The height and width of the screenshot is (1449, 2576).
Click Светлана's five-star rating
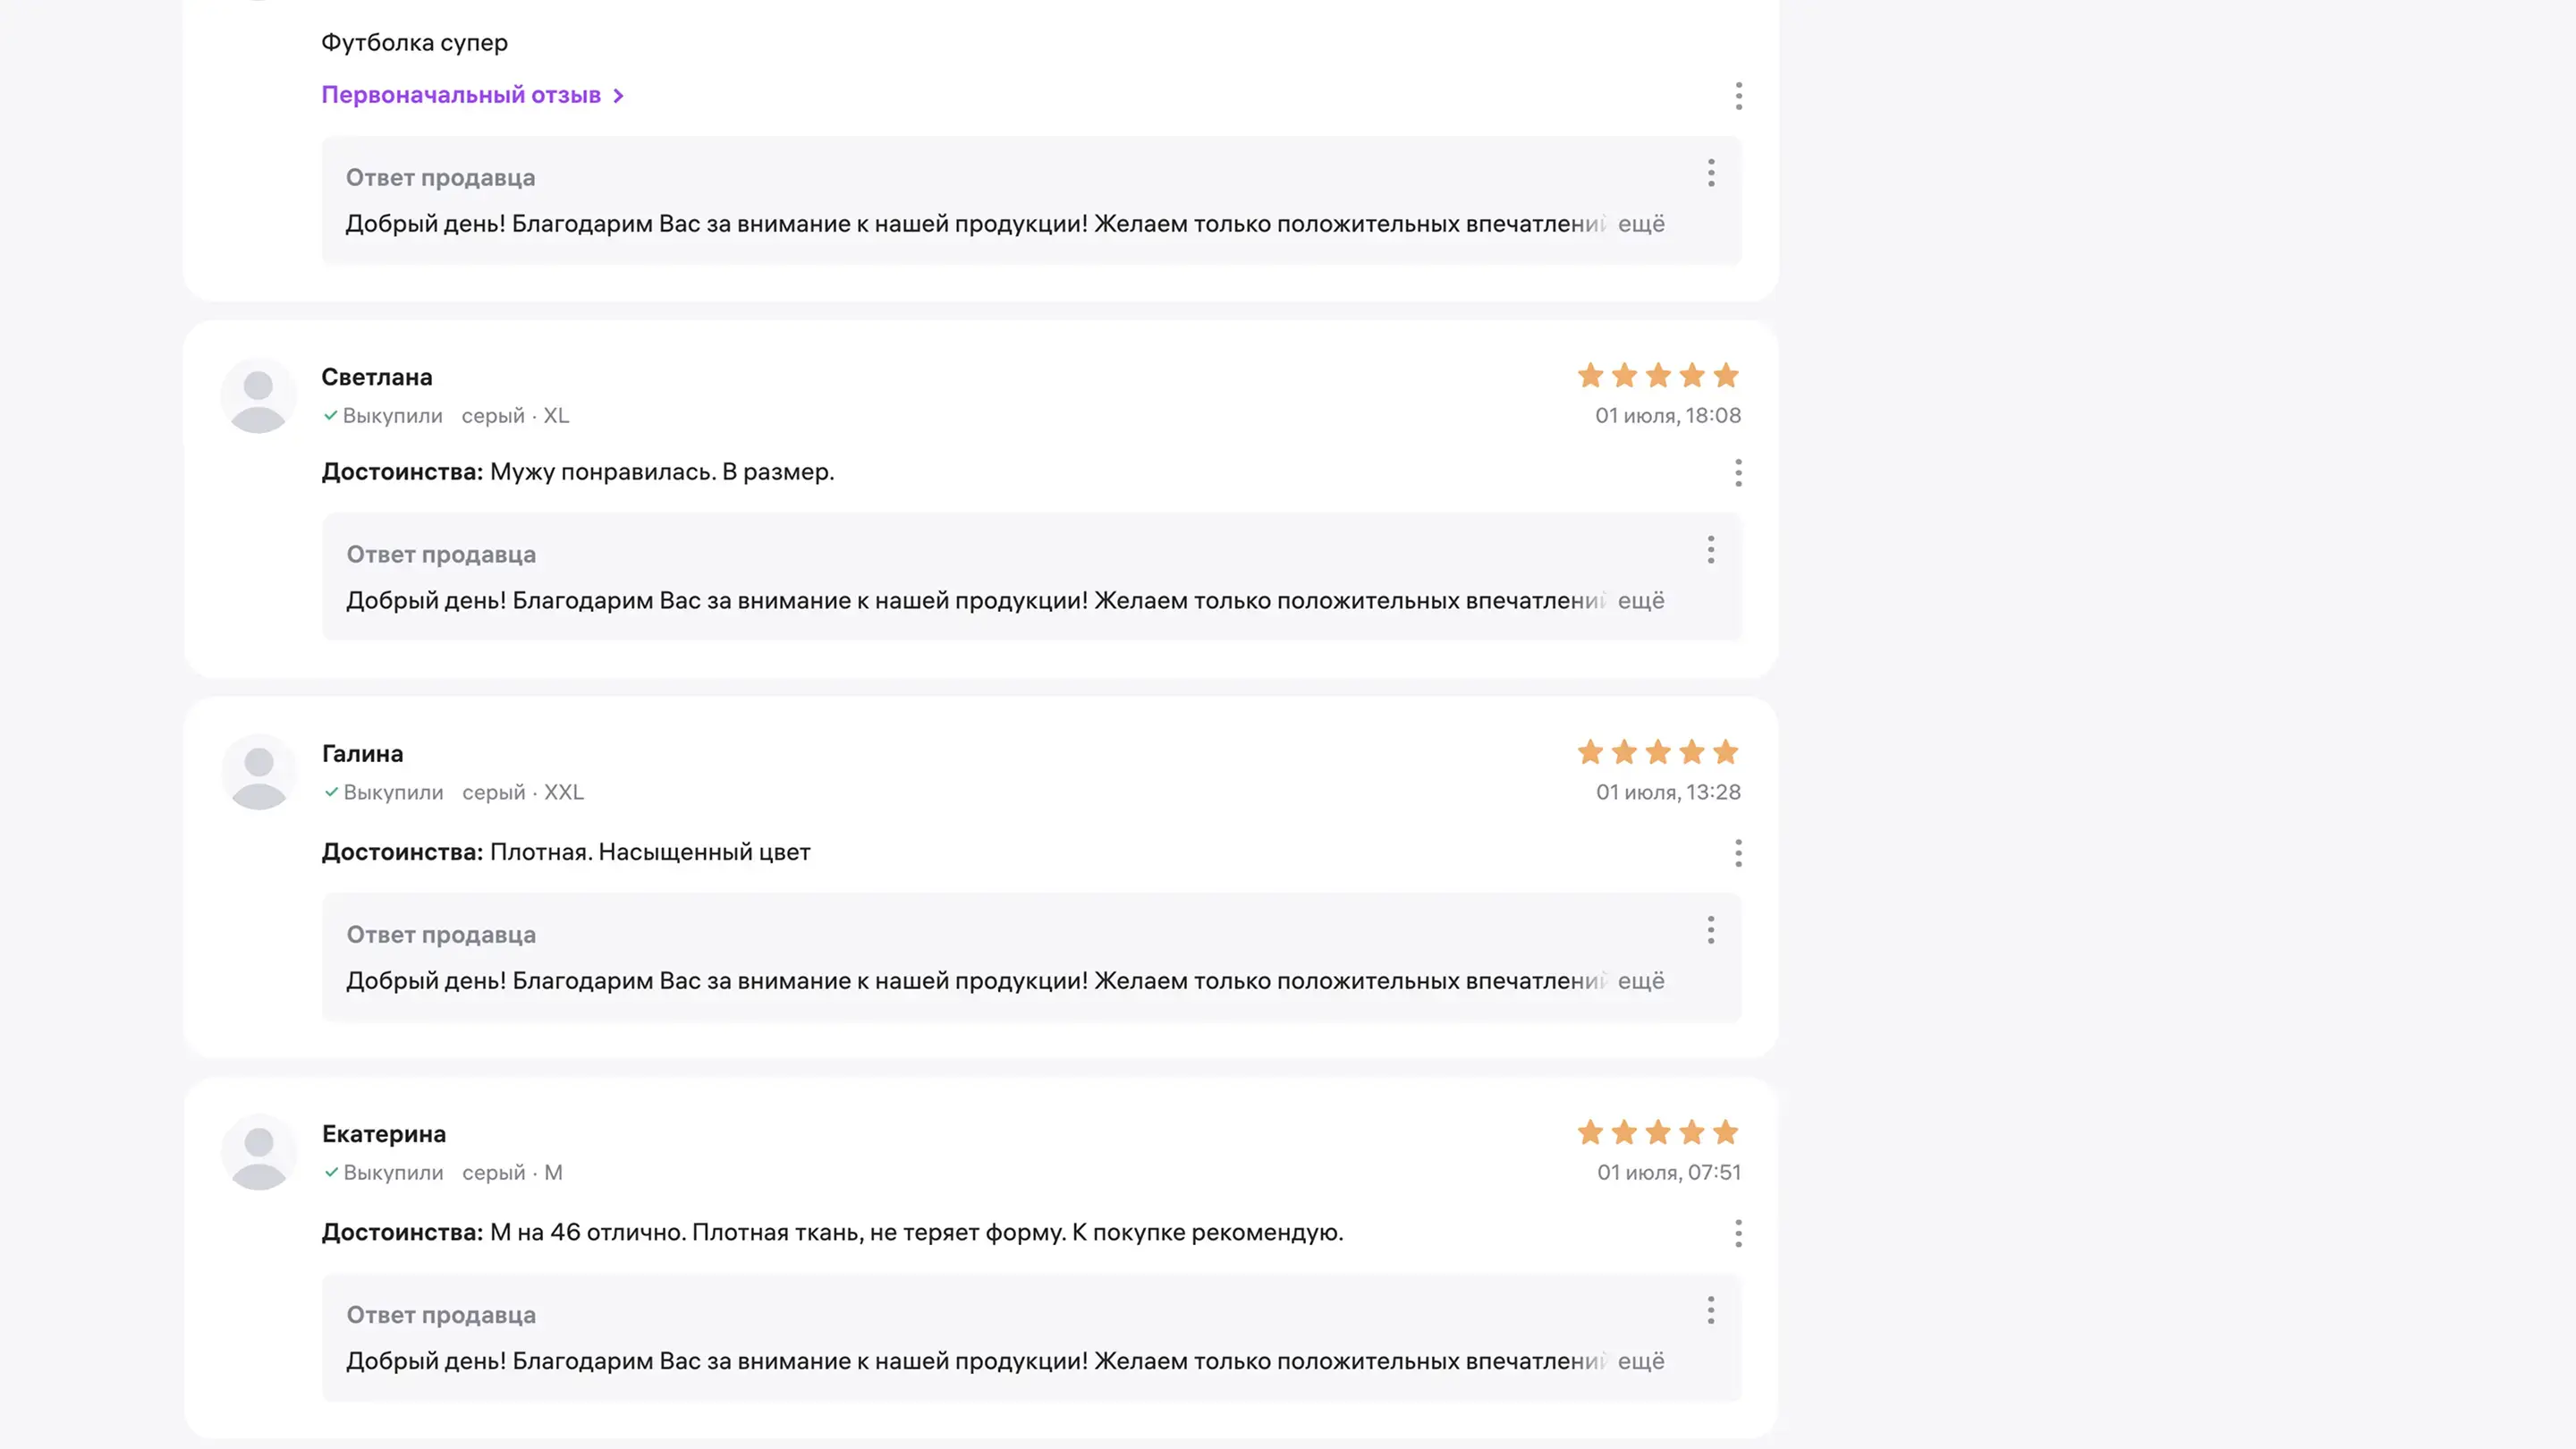1657,376
